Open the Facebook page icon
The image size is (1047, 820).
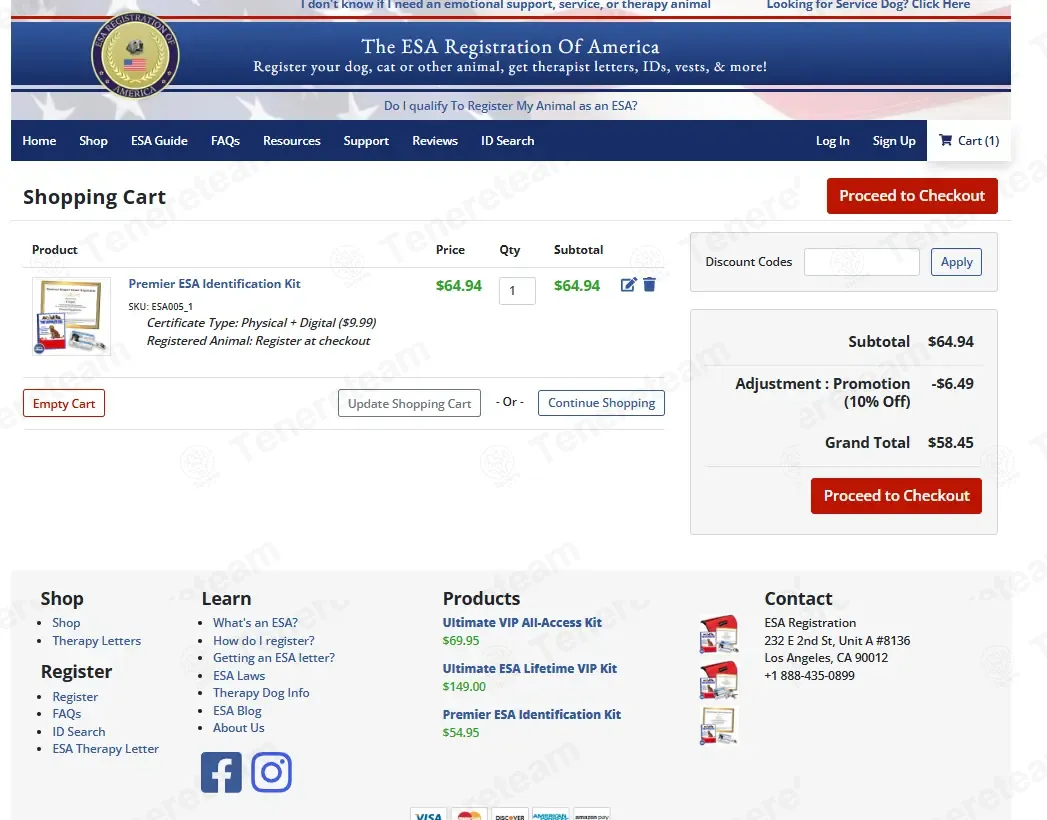click(x=221, y=772)
